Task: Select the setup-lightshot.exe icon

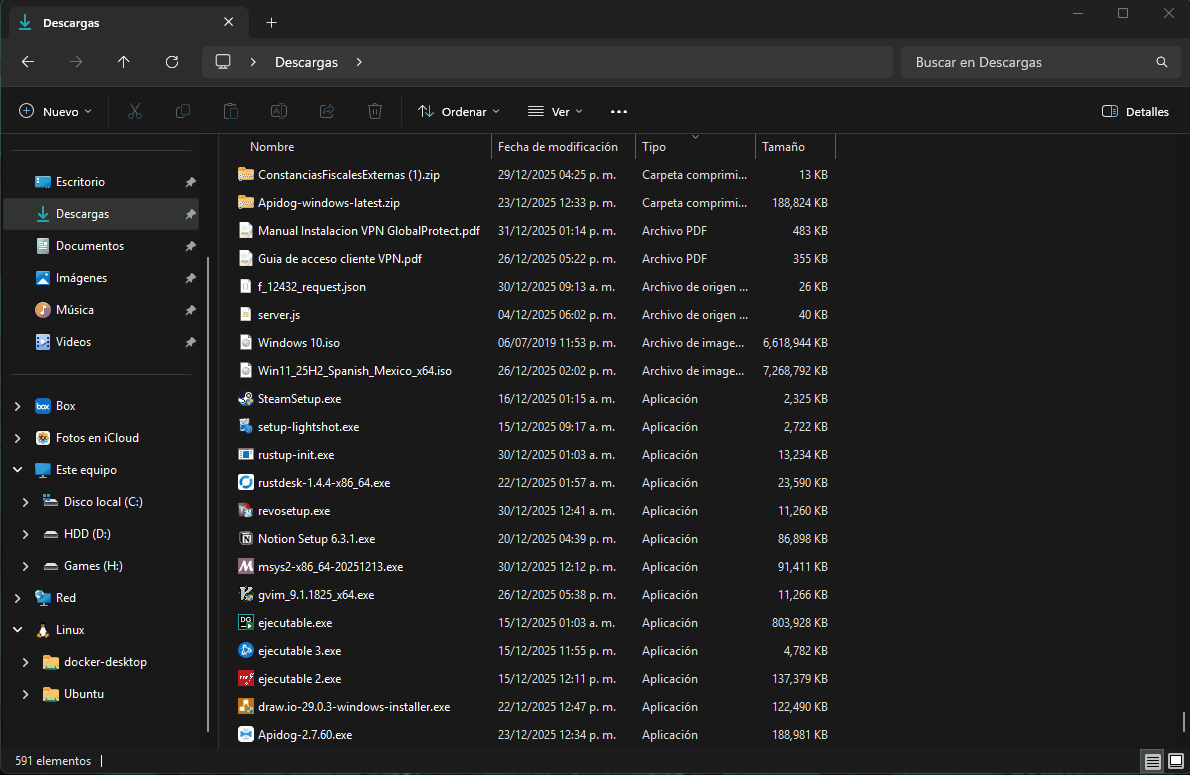Action: [x=245, y=427]
